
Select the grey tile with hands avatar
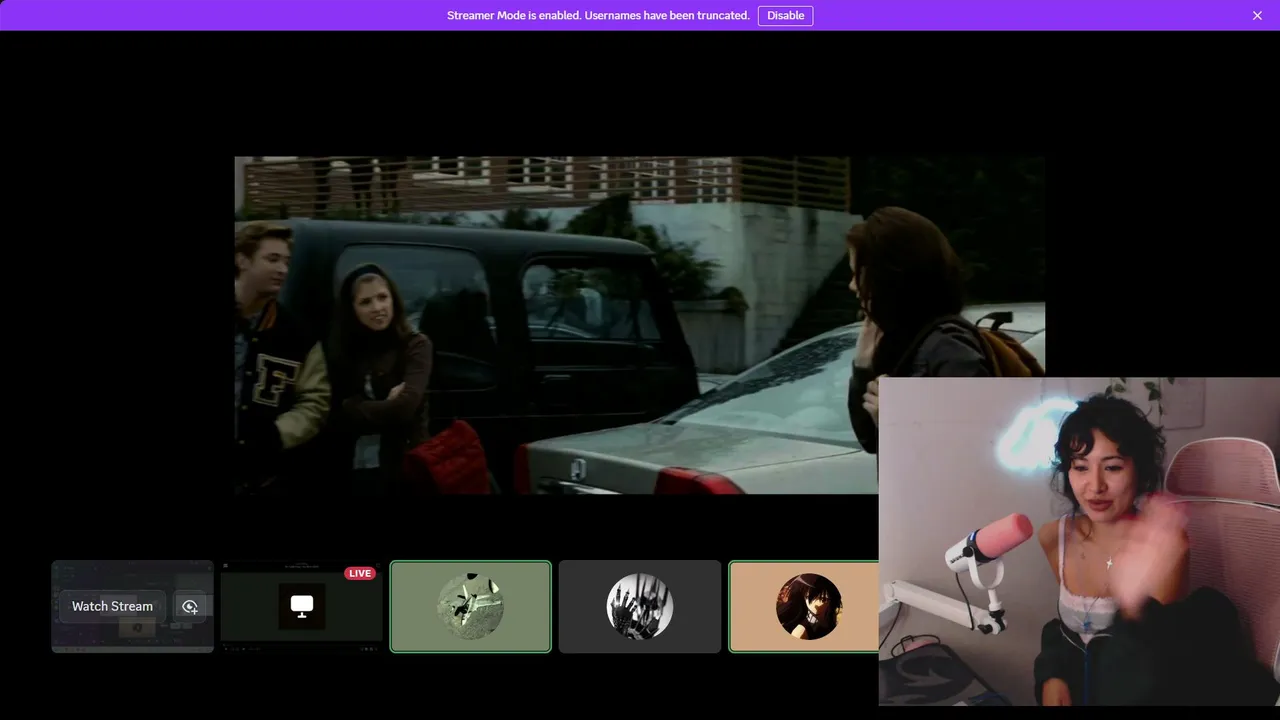tap(640, 606)
